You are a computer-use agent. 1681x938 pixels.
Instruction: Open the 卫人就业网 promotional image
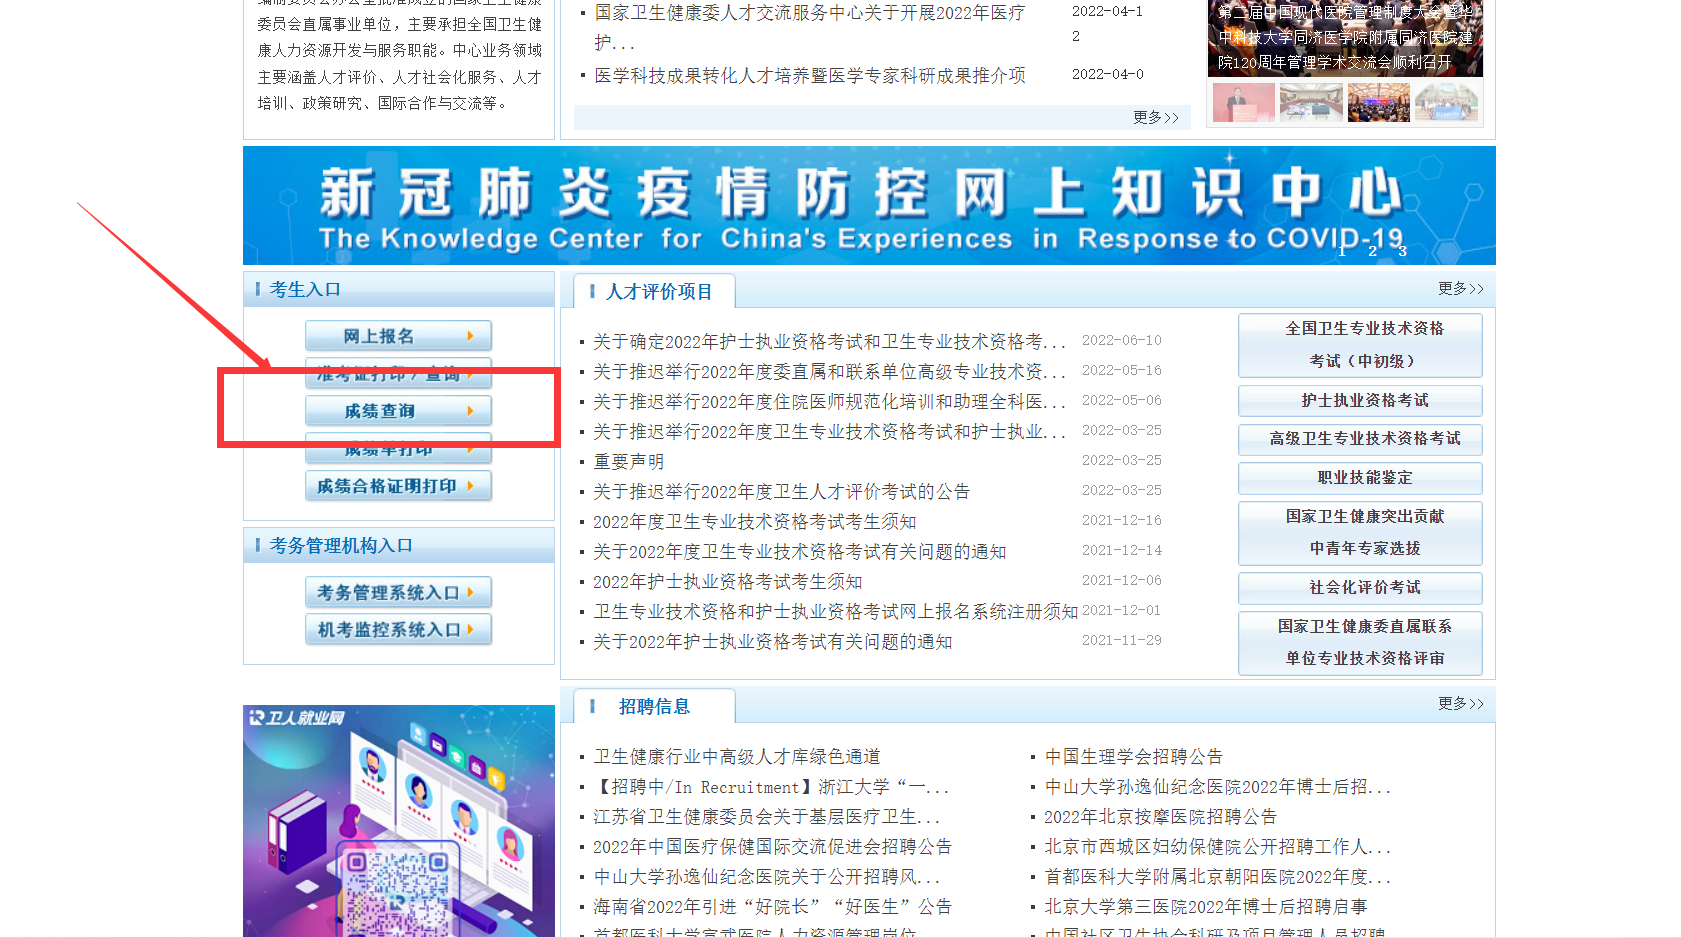[399, 821]
